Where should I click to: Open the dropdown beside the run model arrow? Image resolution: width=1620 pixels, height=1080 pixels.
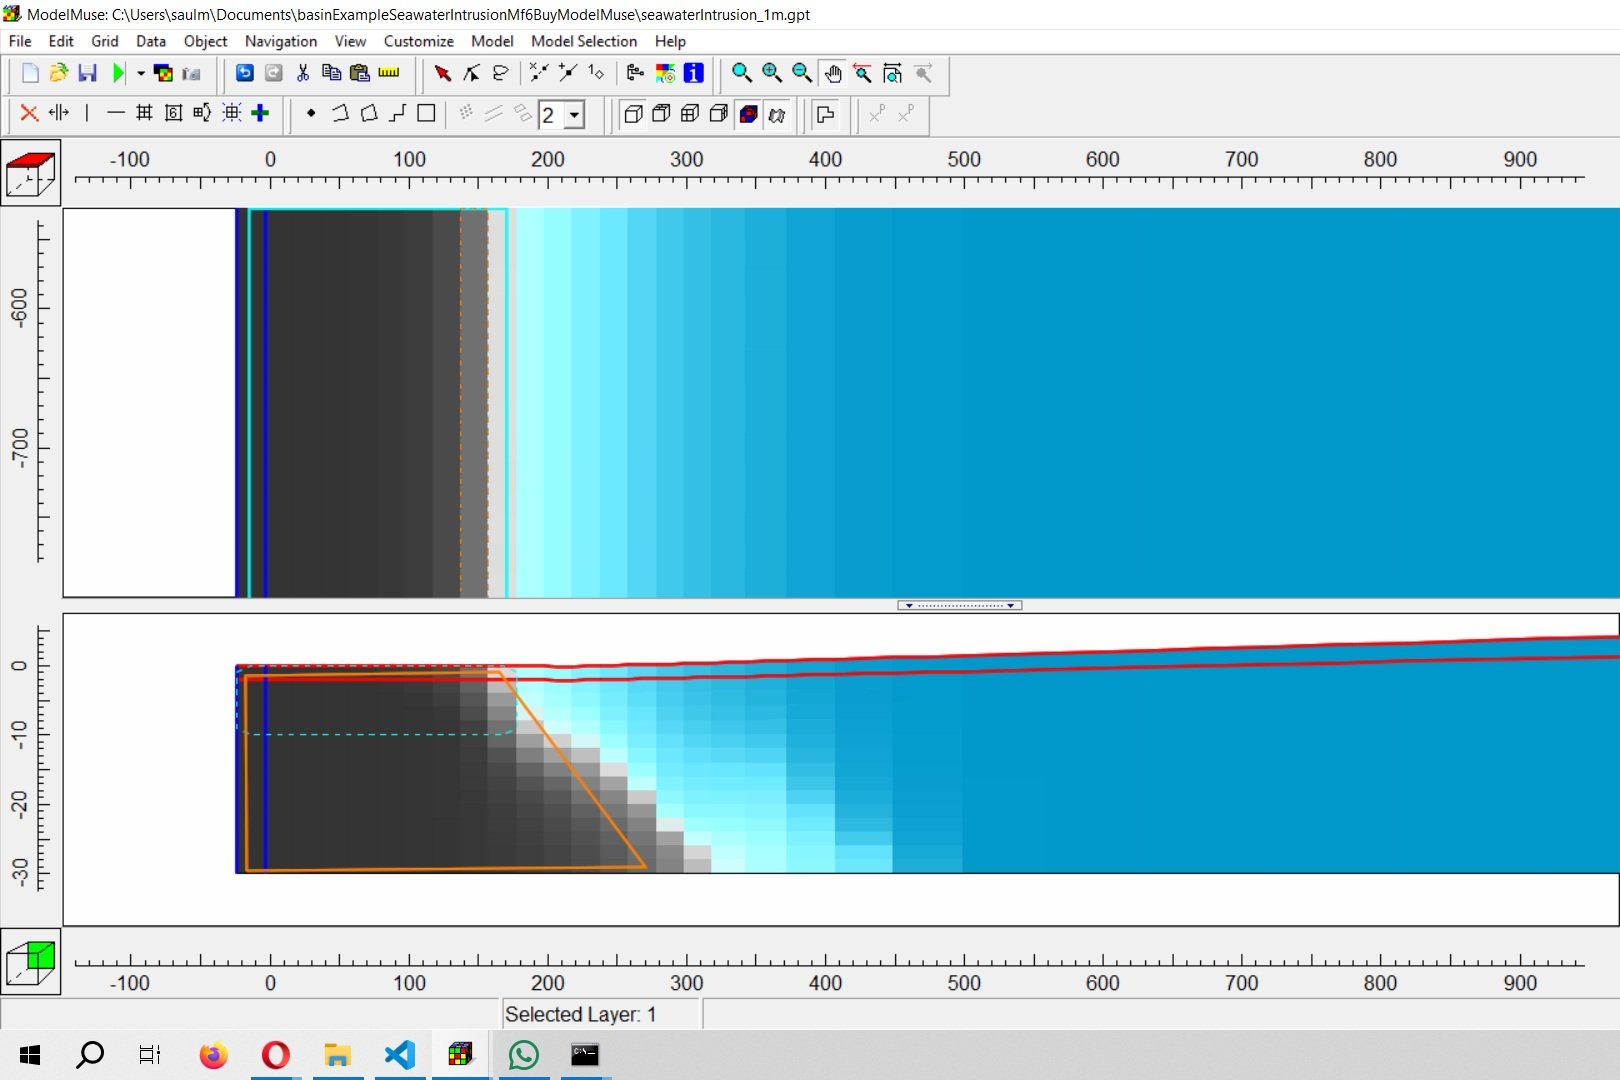[x=140, y=73]
